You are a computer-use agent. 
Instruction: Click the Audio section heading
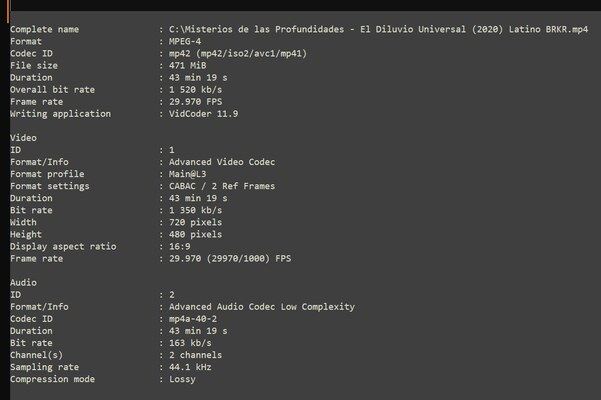click(24, 282)
